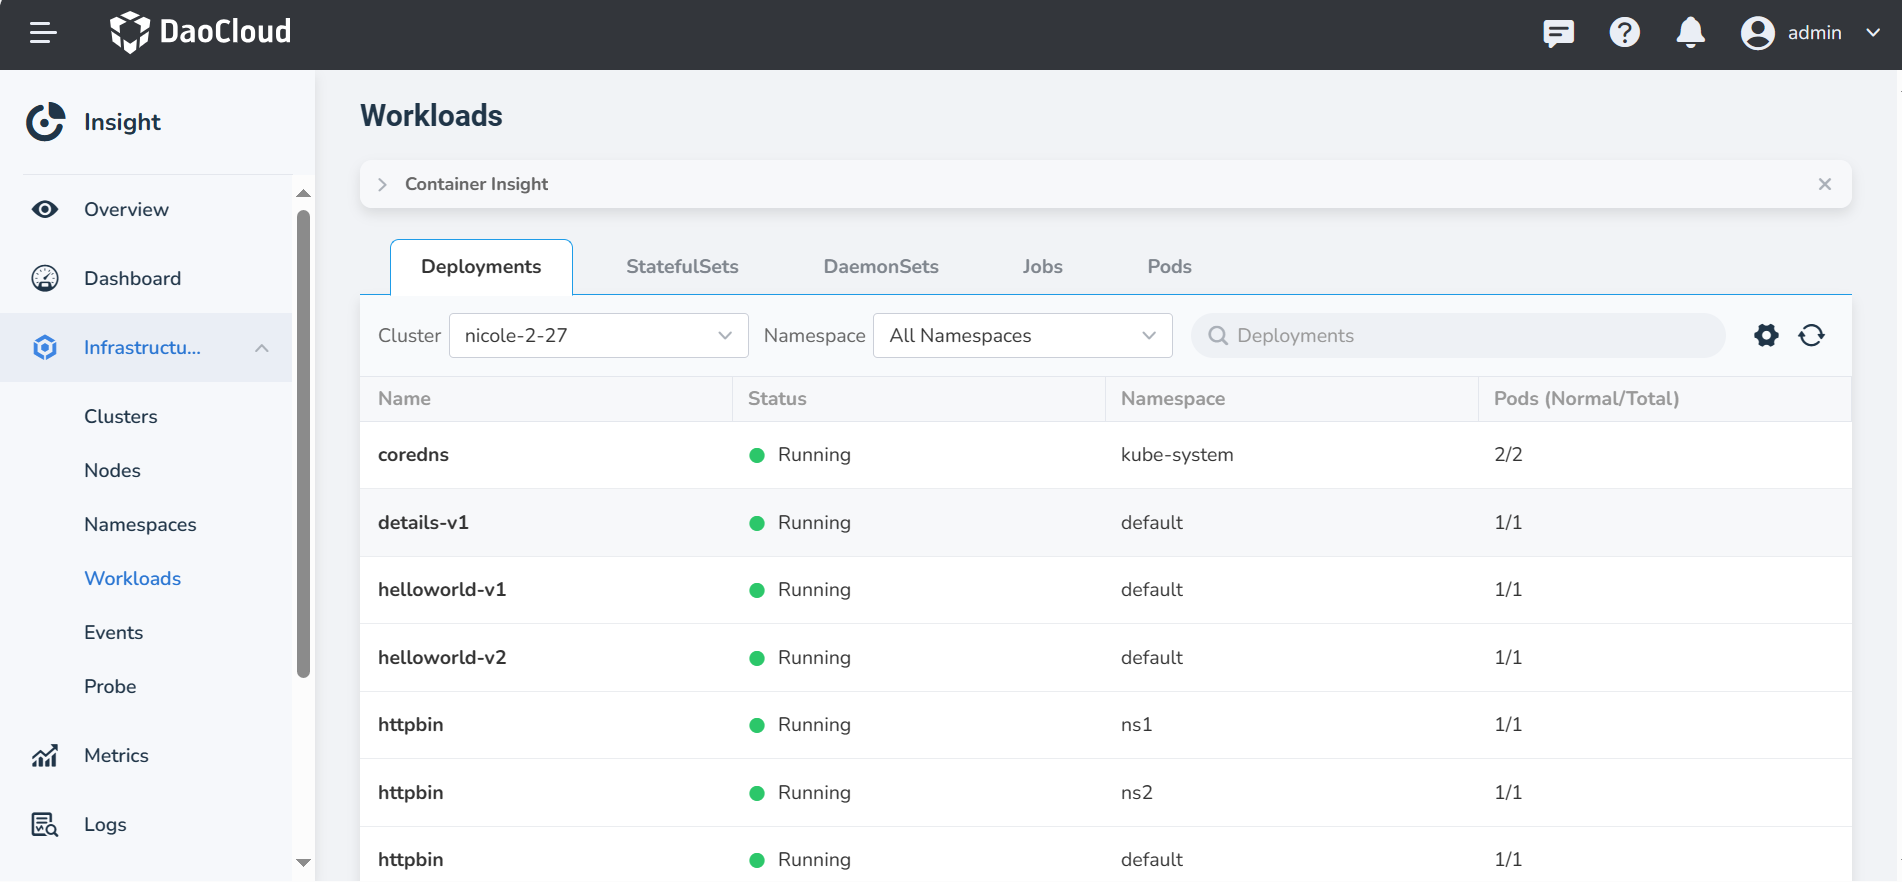Switch to the DaemonSets tab
Viewport: 1902px width, 882px height.
tap(881, 267)
